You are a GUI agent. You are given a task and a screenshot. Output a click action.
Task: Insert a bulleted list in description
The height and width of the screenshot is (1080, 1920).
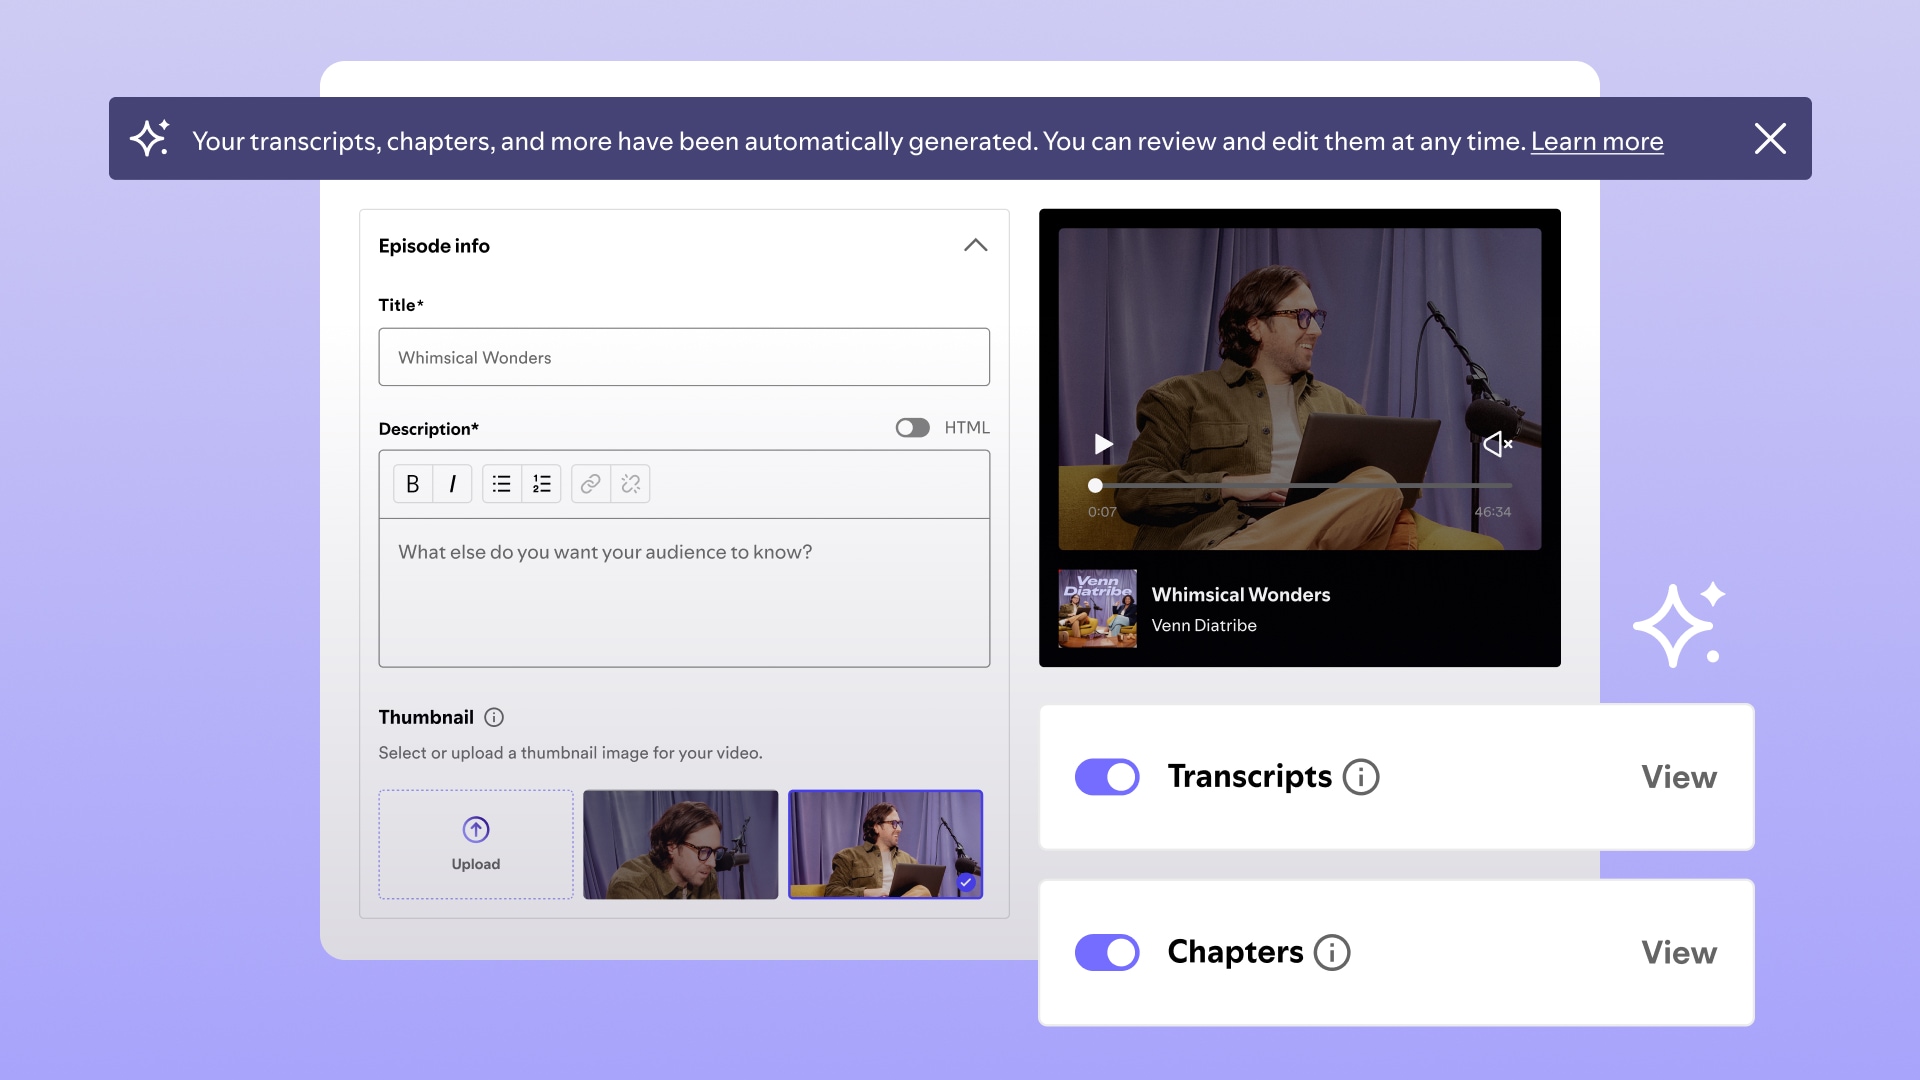(502, 484)
